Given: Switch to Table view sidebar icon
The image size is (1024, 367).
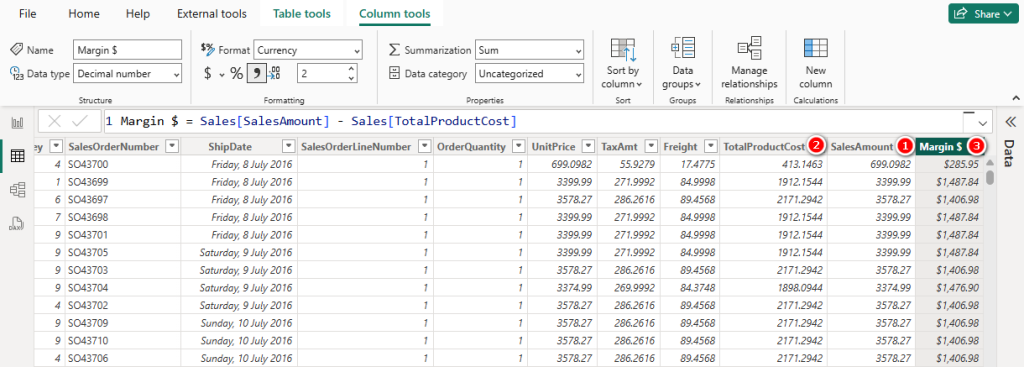Looking at the screenshot, I should click(18, 156).
